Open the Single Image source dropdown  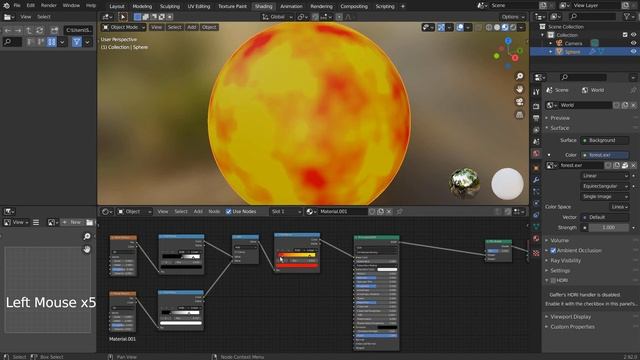pos(605,196)
